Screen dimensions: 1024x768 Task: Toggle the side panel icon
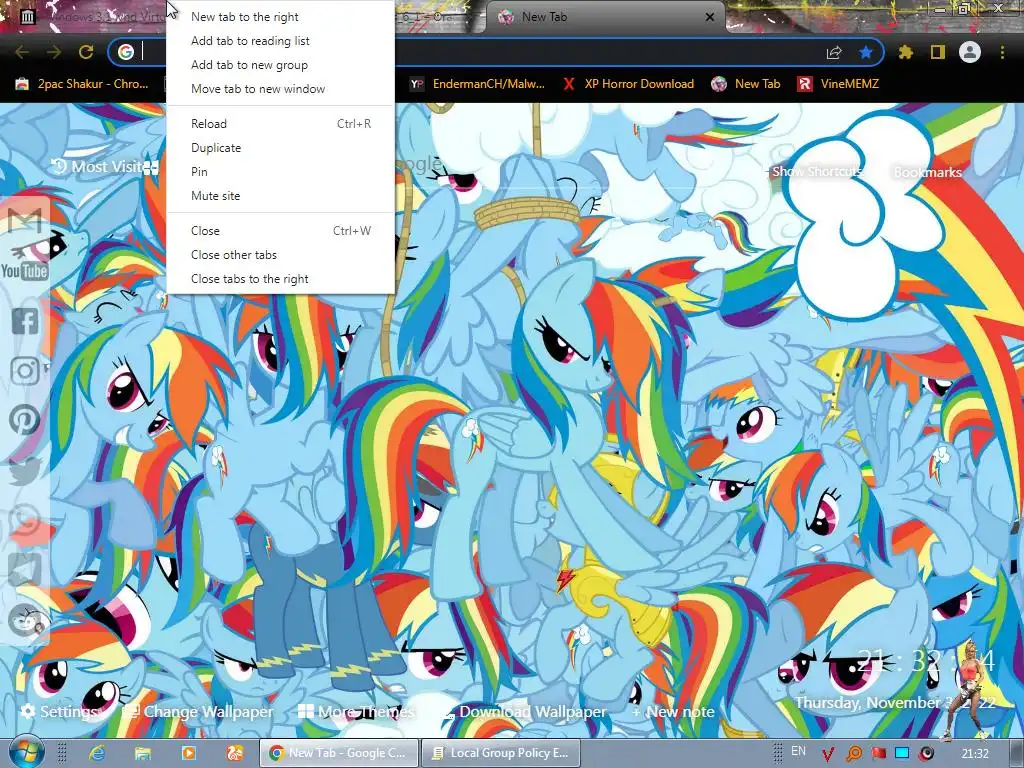tap(938, 52)
